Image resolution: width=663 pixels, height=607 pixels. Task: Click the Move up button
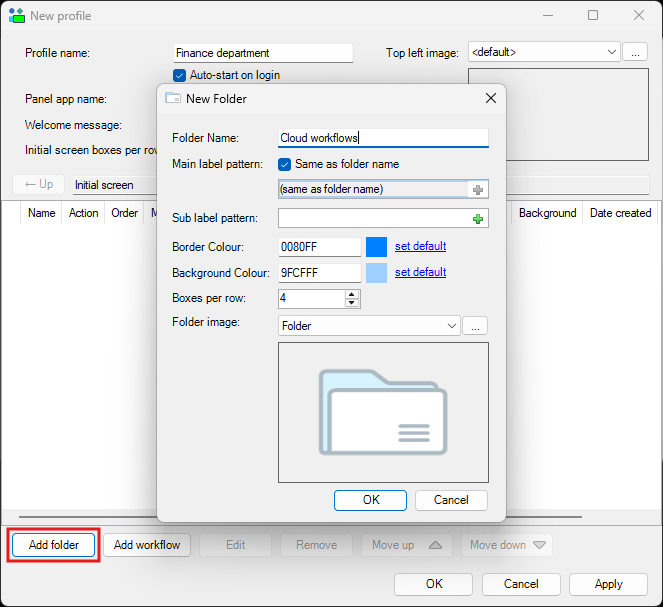(407, 545)
